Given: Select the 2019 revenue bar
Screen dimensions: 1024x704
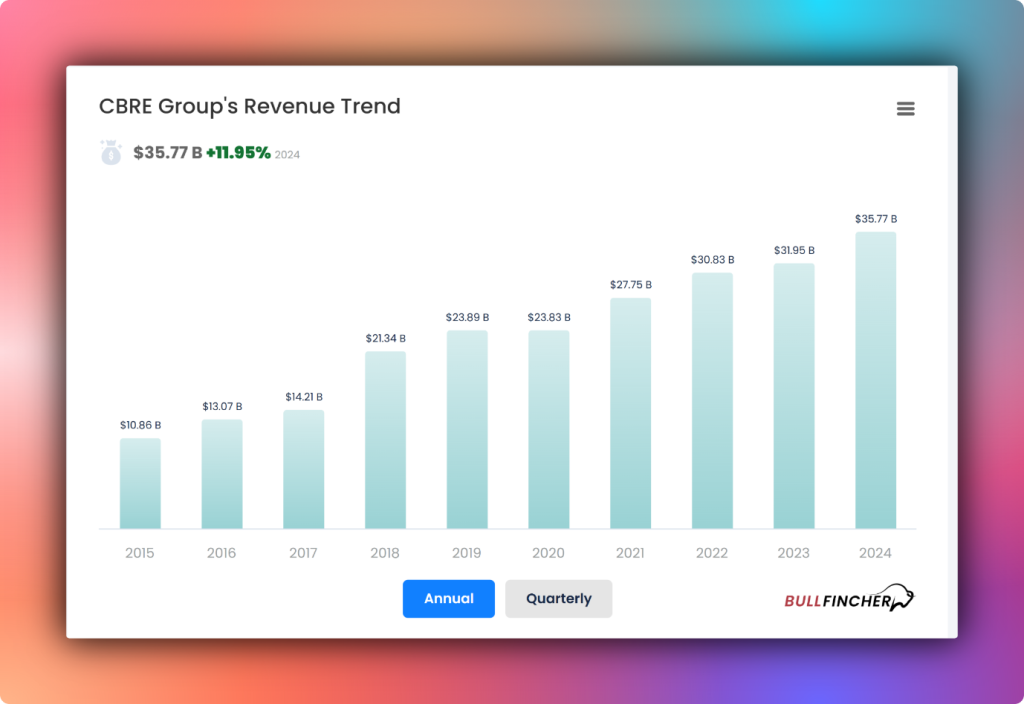Looking at the screenshot, I should pos(467,429).
